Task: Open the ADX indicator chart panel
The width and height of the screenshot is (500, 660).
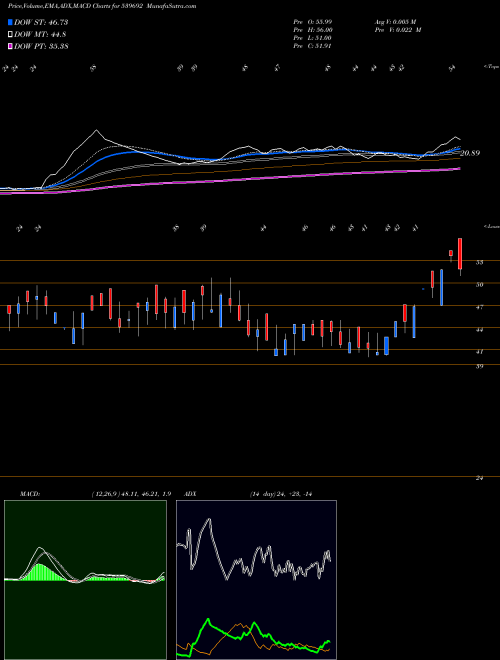Action: 256,580
